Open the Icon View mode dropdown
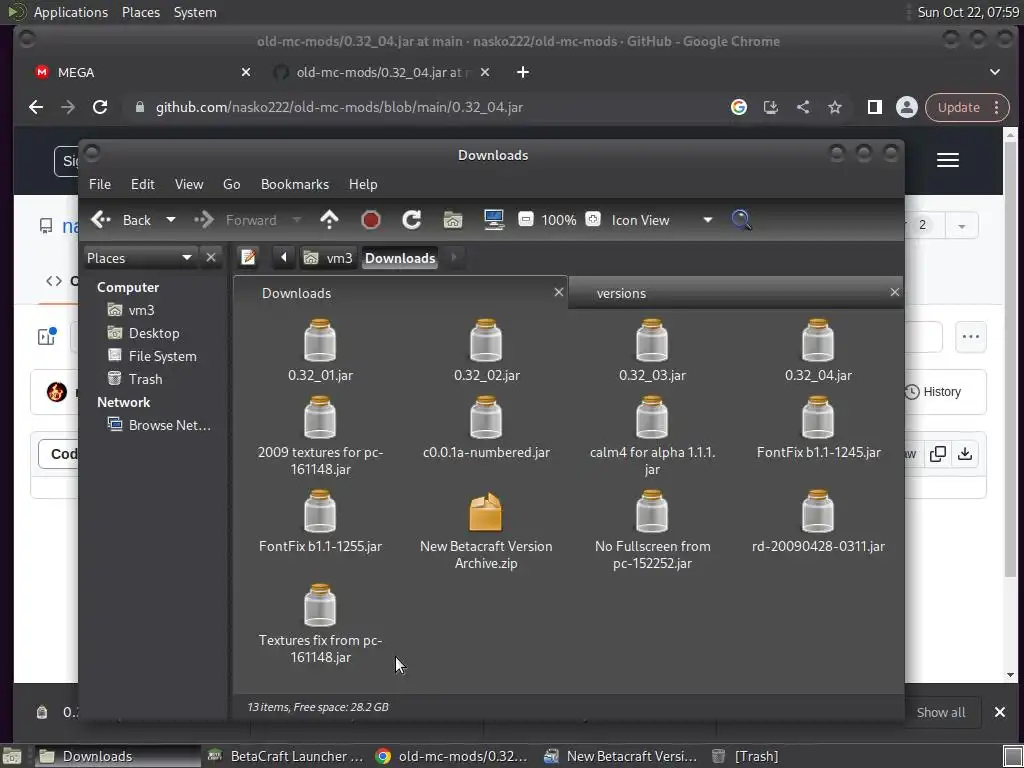 tap(661, 220)
